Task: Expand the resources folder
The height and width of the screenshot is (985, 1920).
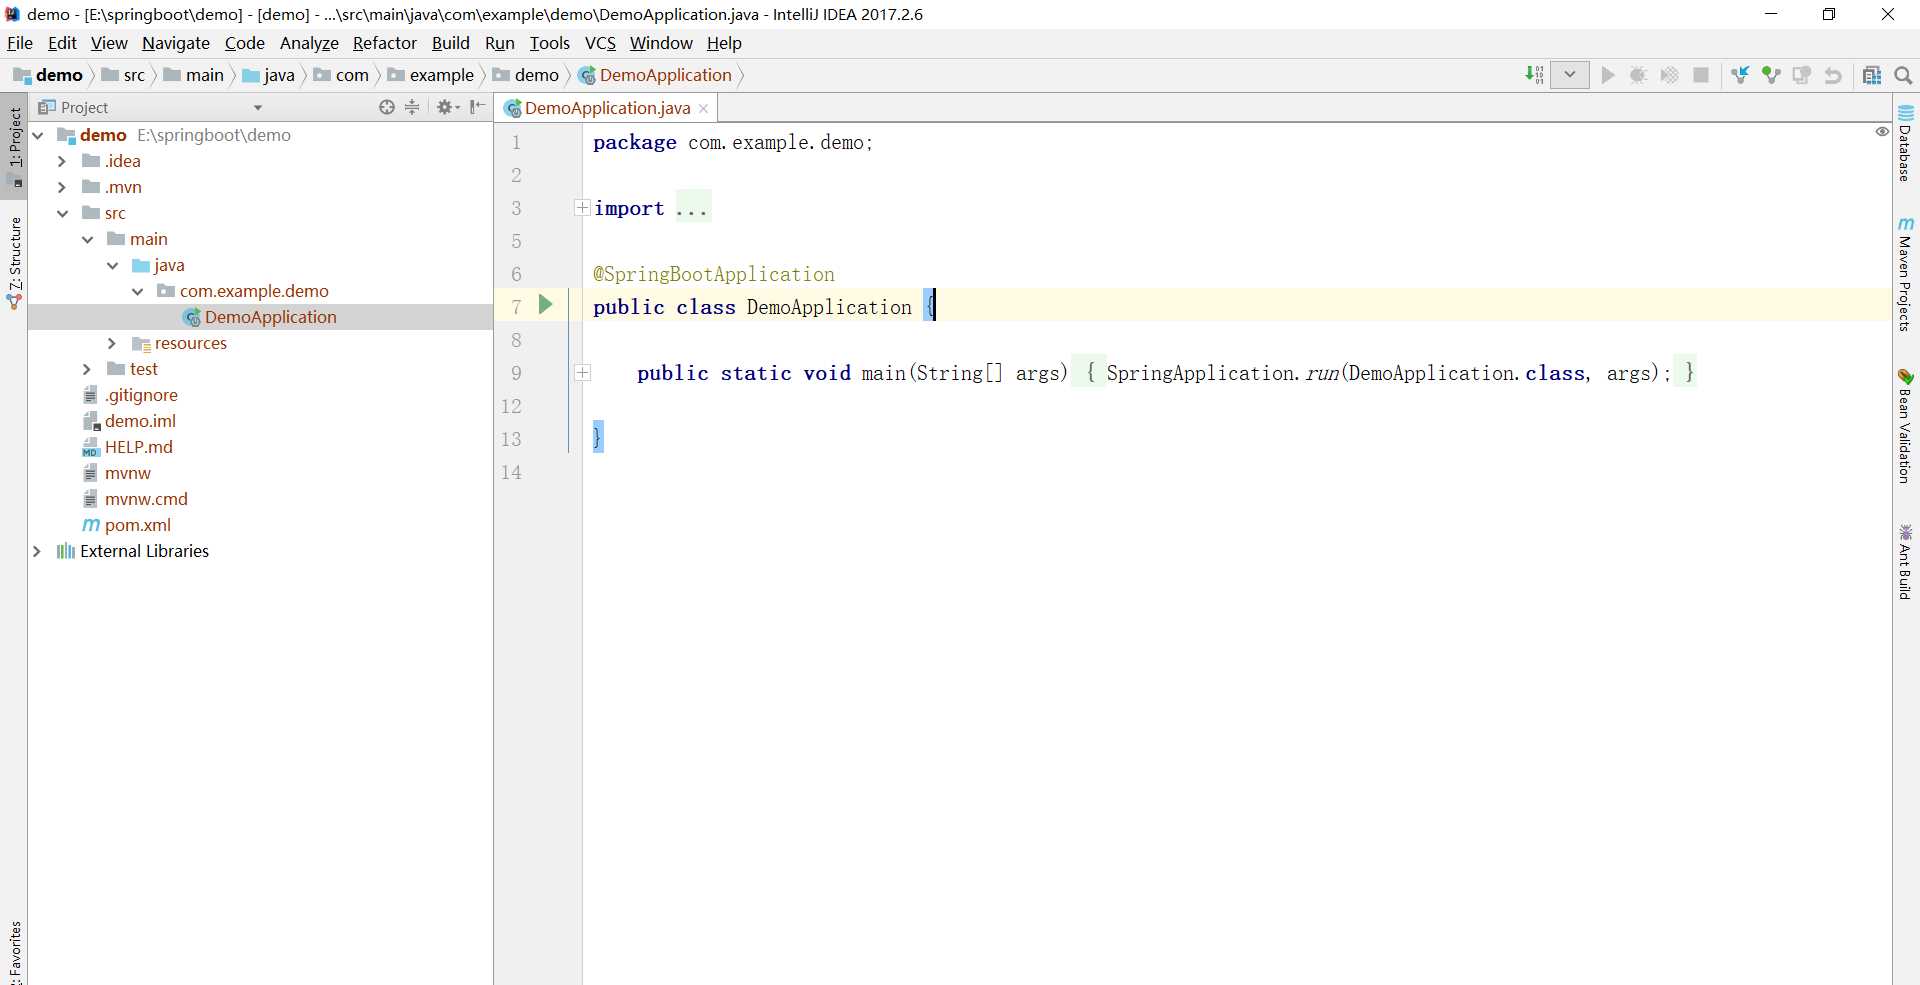Action: (x=112, y=343)
